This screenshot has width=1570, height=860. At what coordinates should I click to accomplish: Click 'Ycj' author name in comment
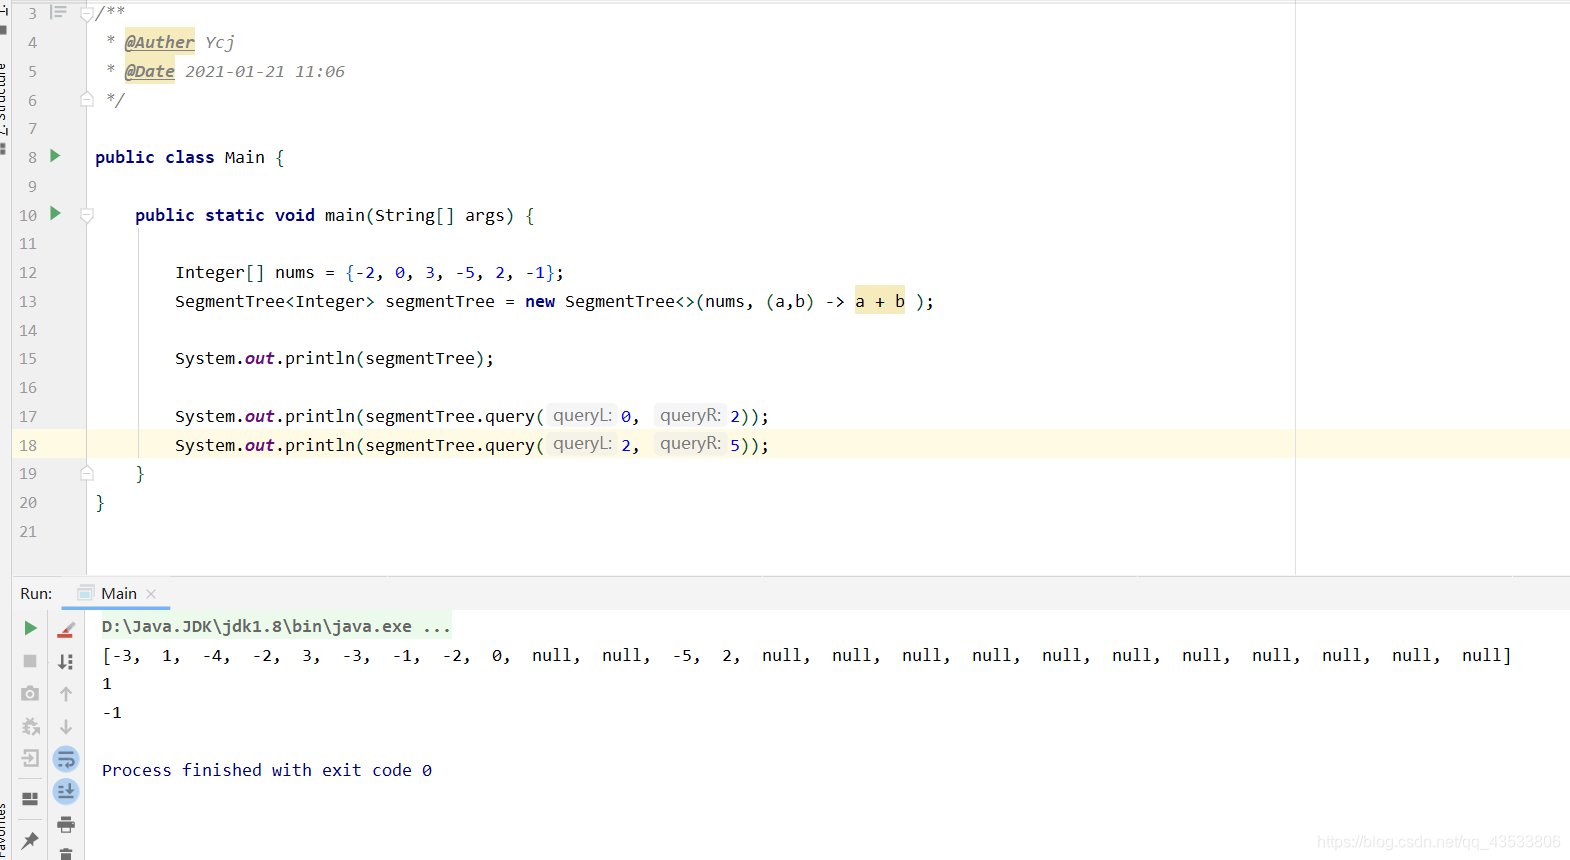tap(220, 42)
